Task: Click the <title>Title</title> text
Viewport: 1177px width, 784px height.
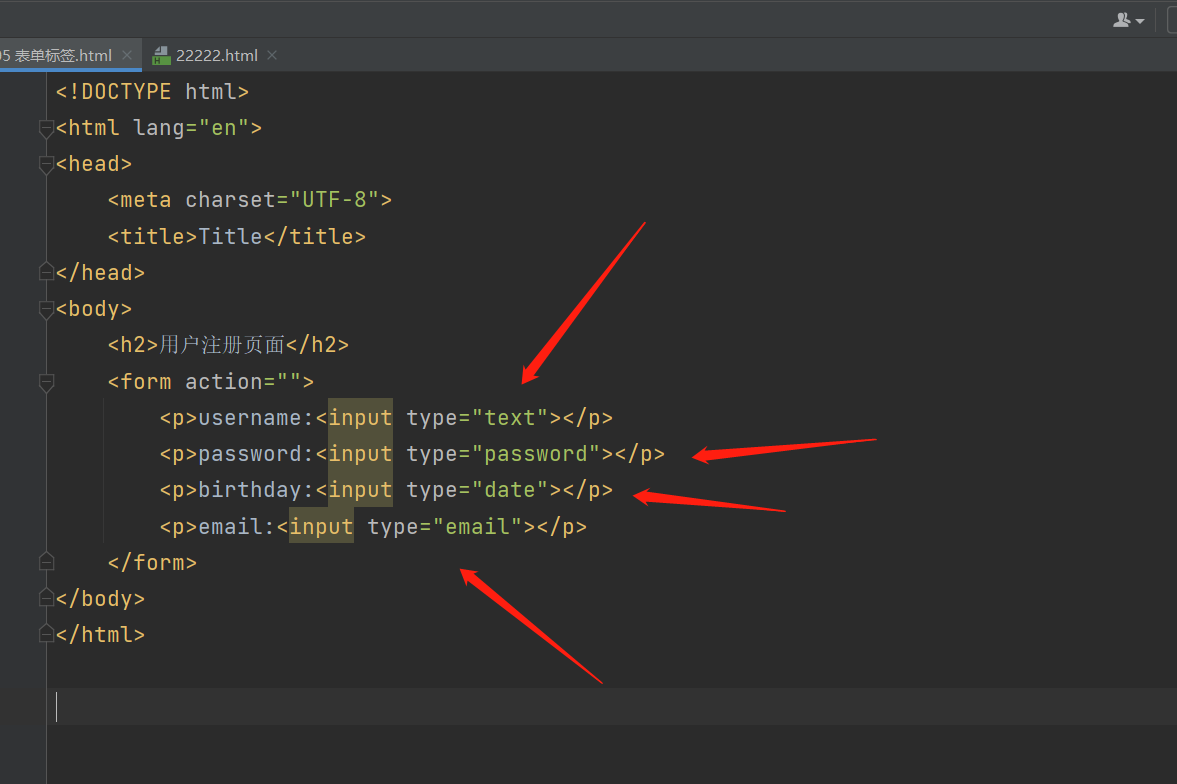Action: click(236, 237)
